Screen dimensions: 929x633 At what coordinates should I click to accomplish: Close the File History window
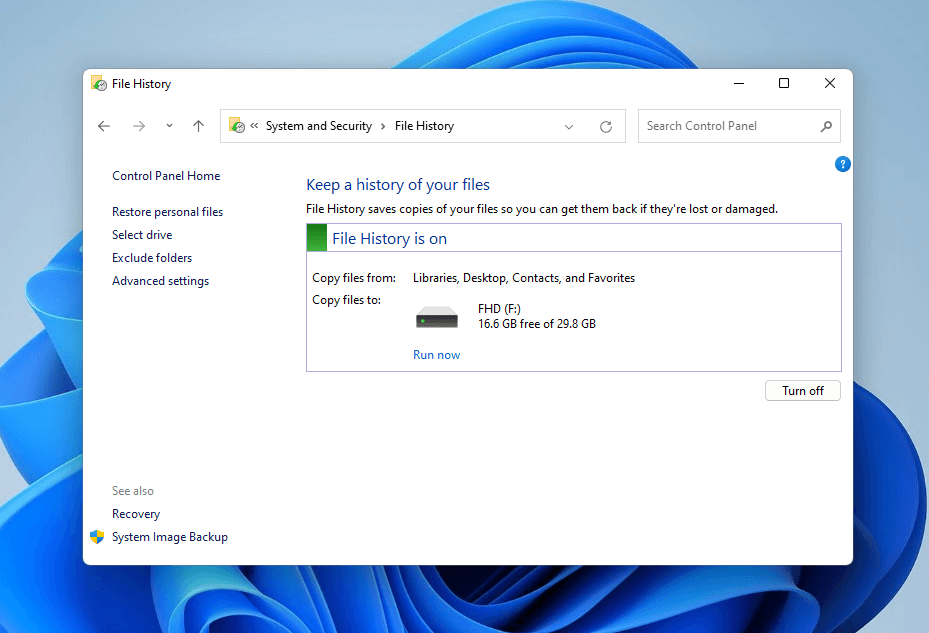coord(830,84)
